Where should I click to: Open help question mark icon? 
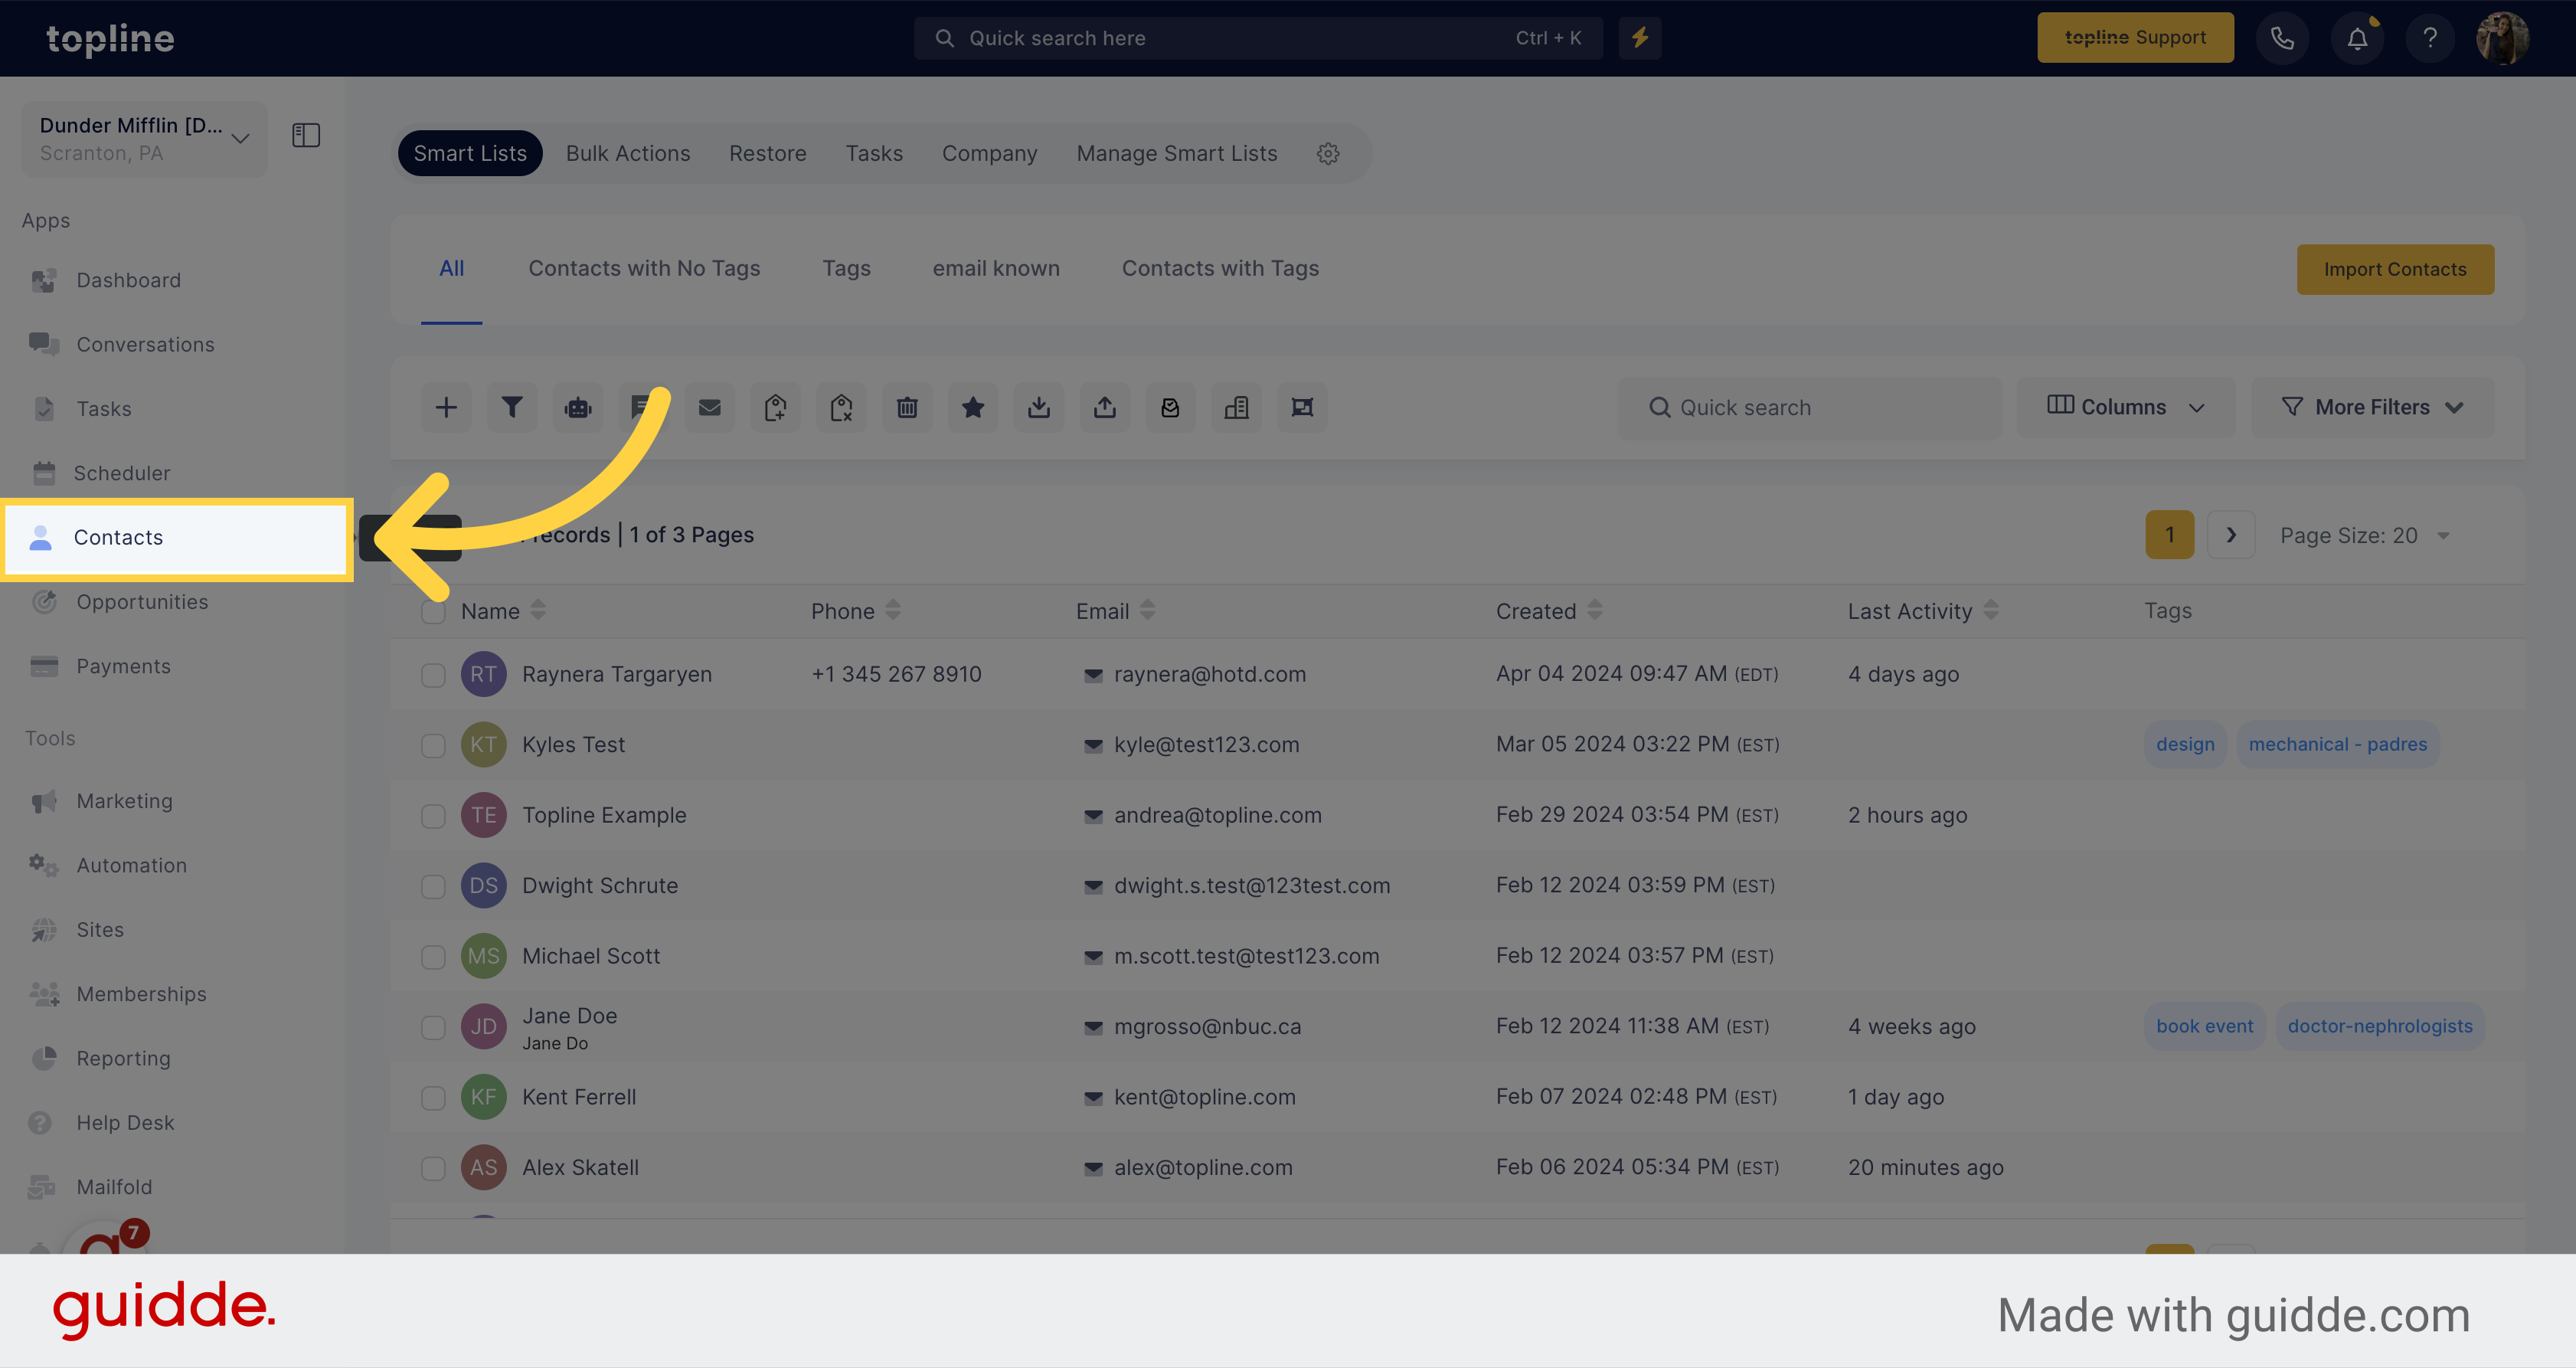(x=2430, y=38)
